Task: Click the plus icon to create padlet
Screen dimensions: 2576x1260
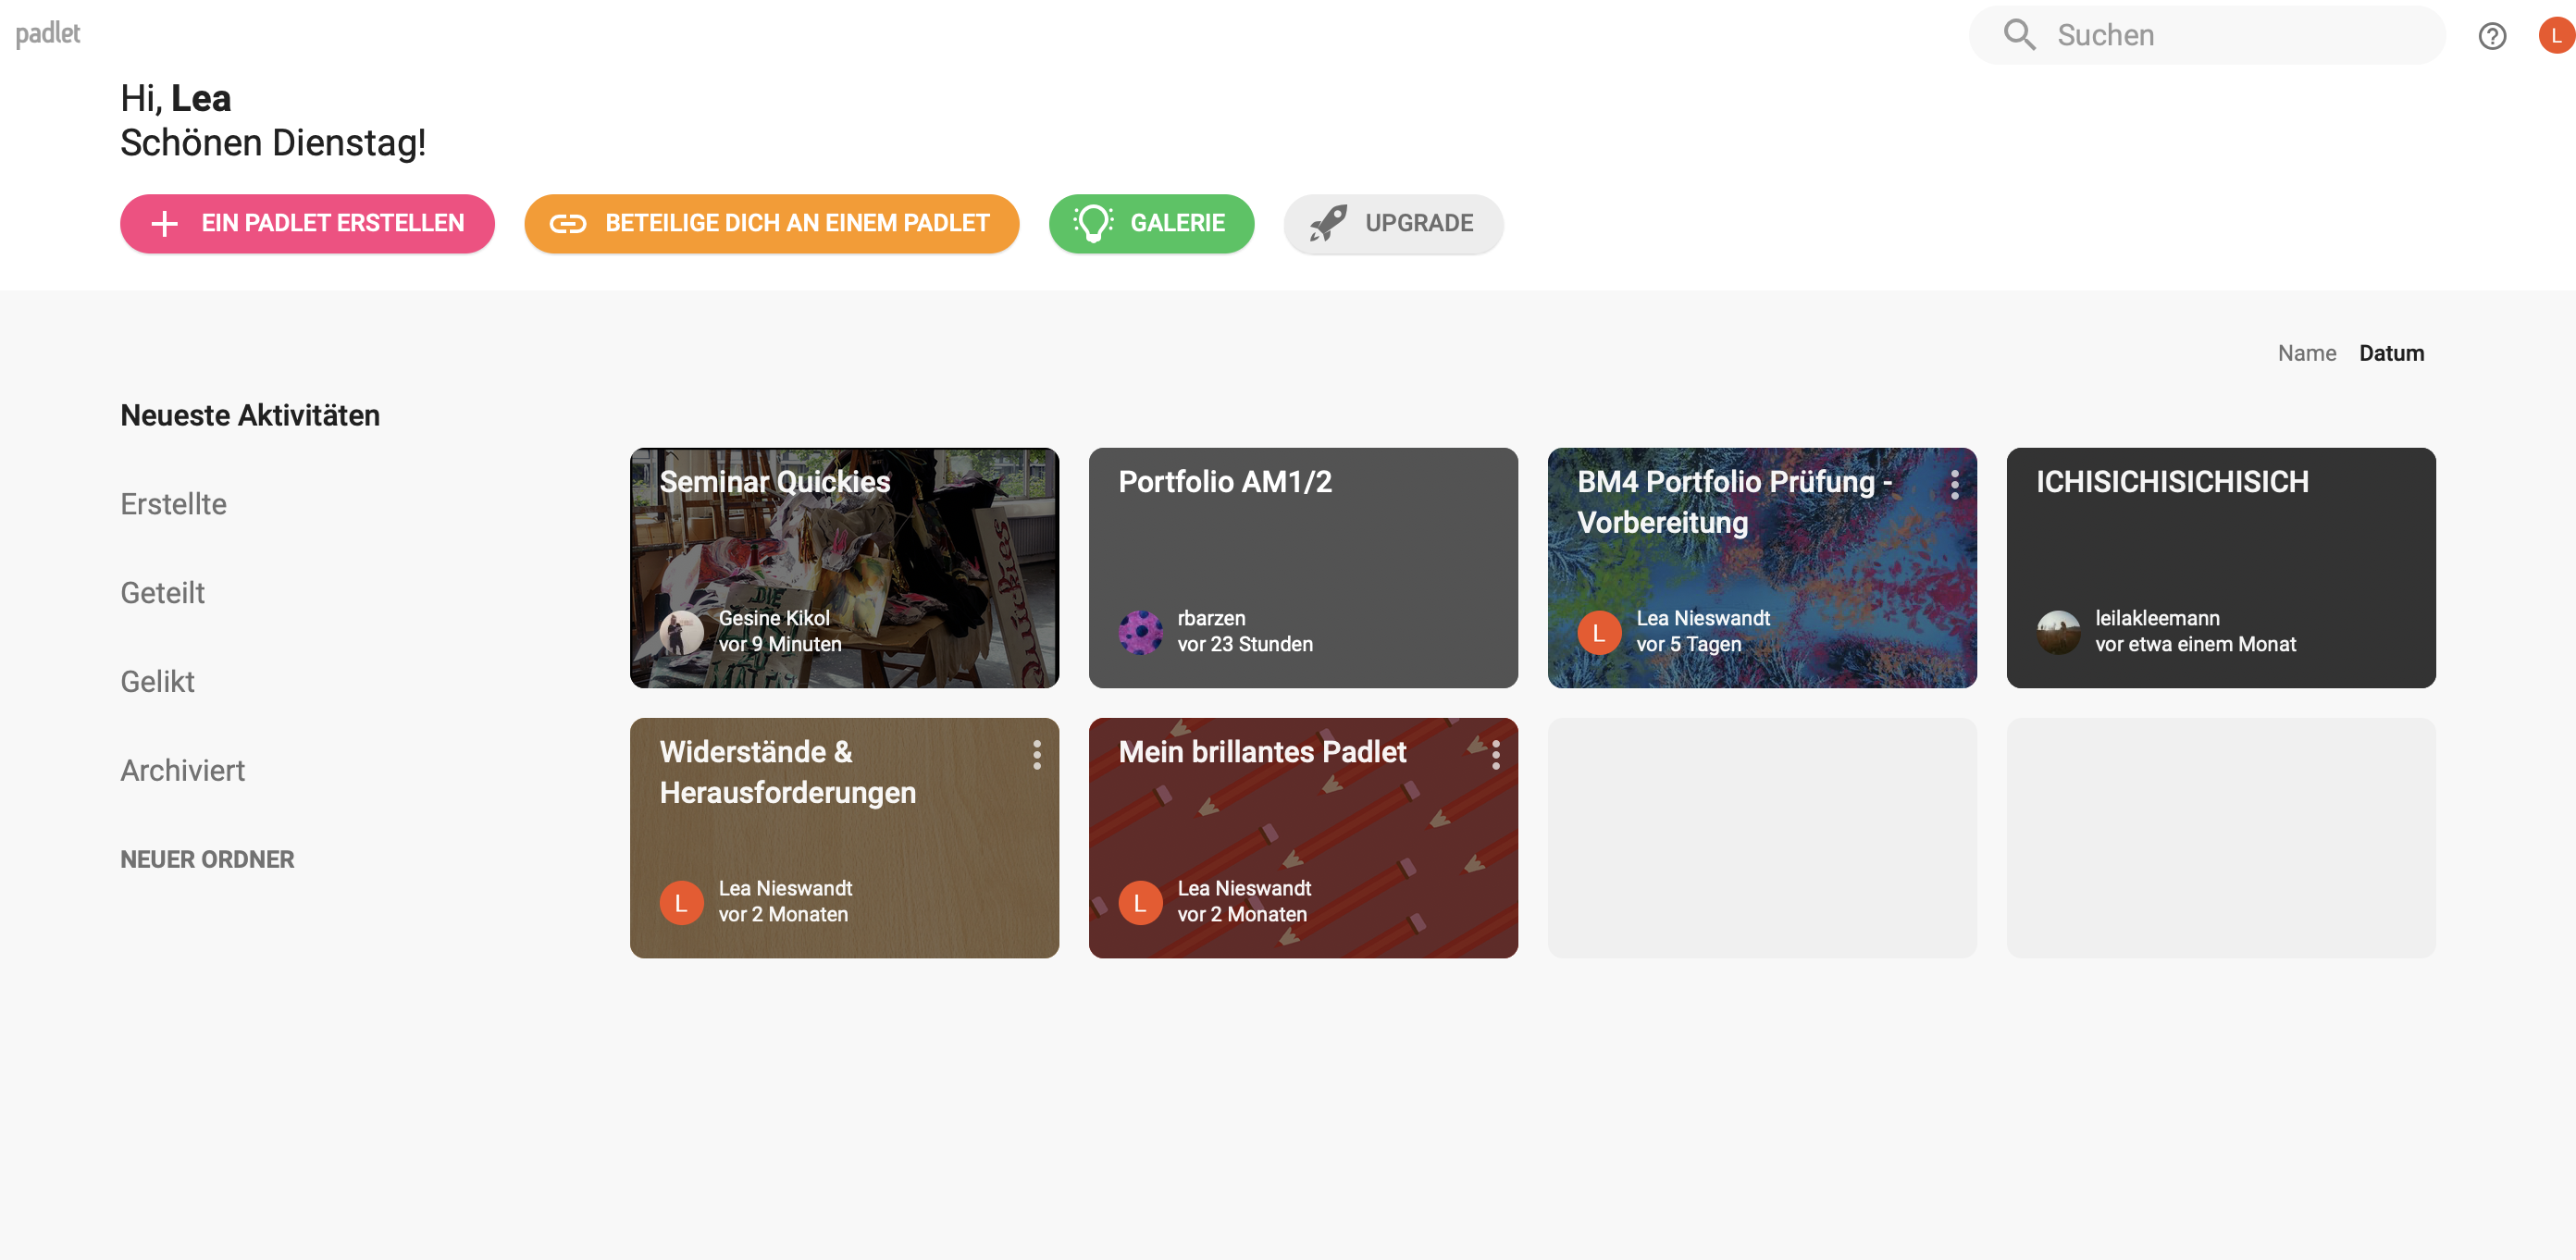Action: (x=164, y=223)
